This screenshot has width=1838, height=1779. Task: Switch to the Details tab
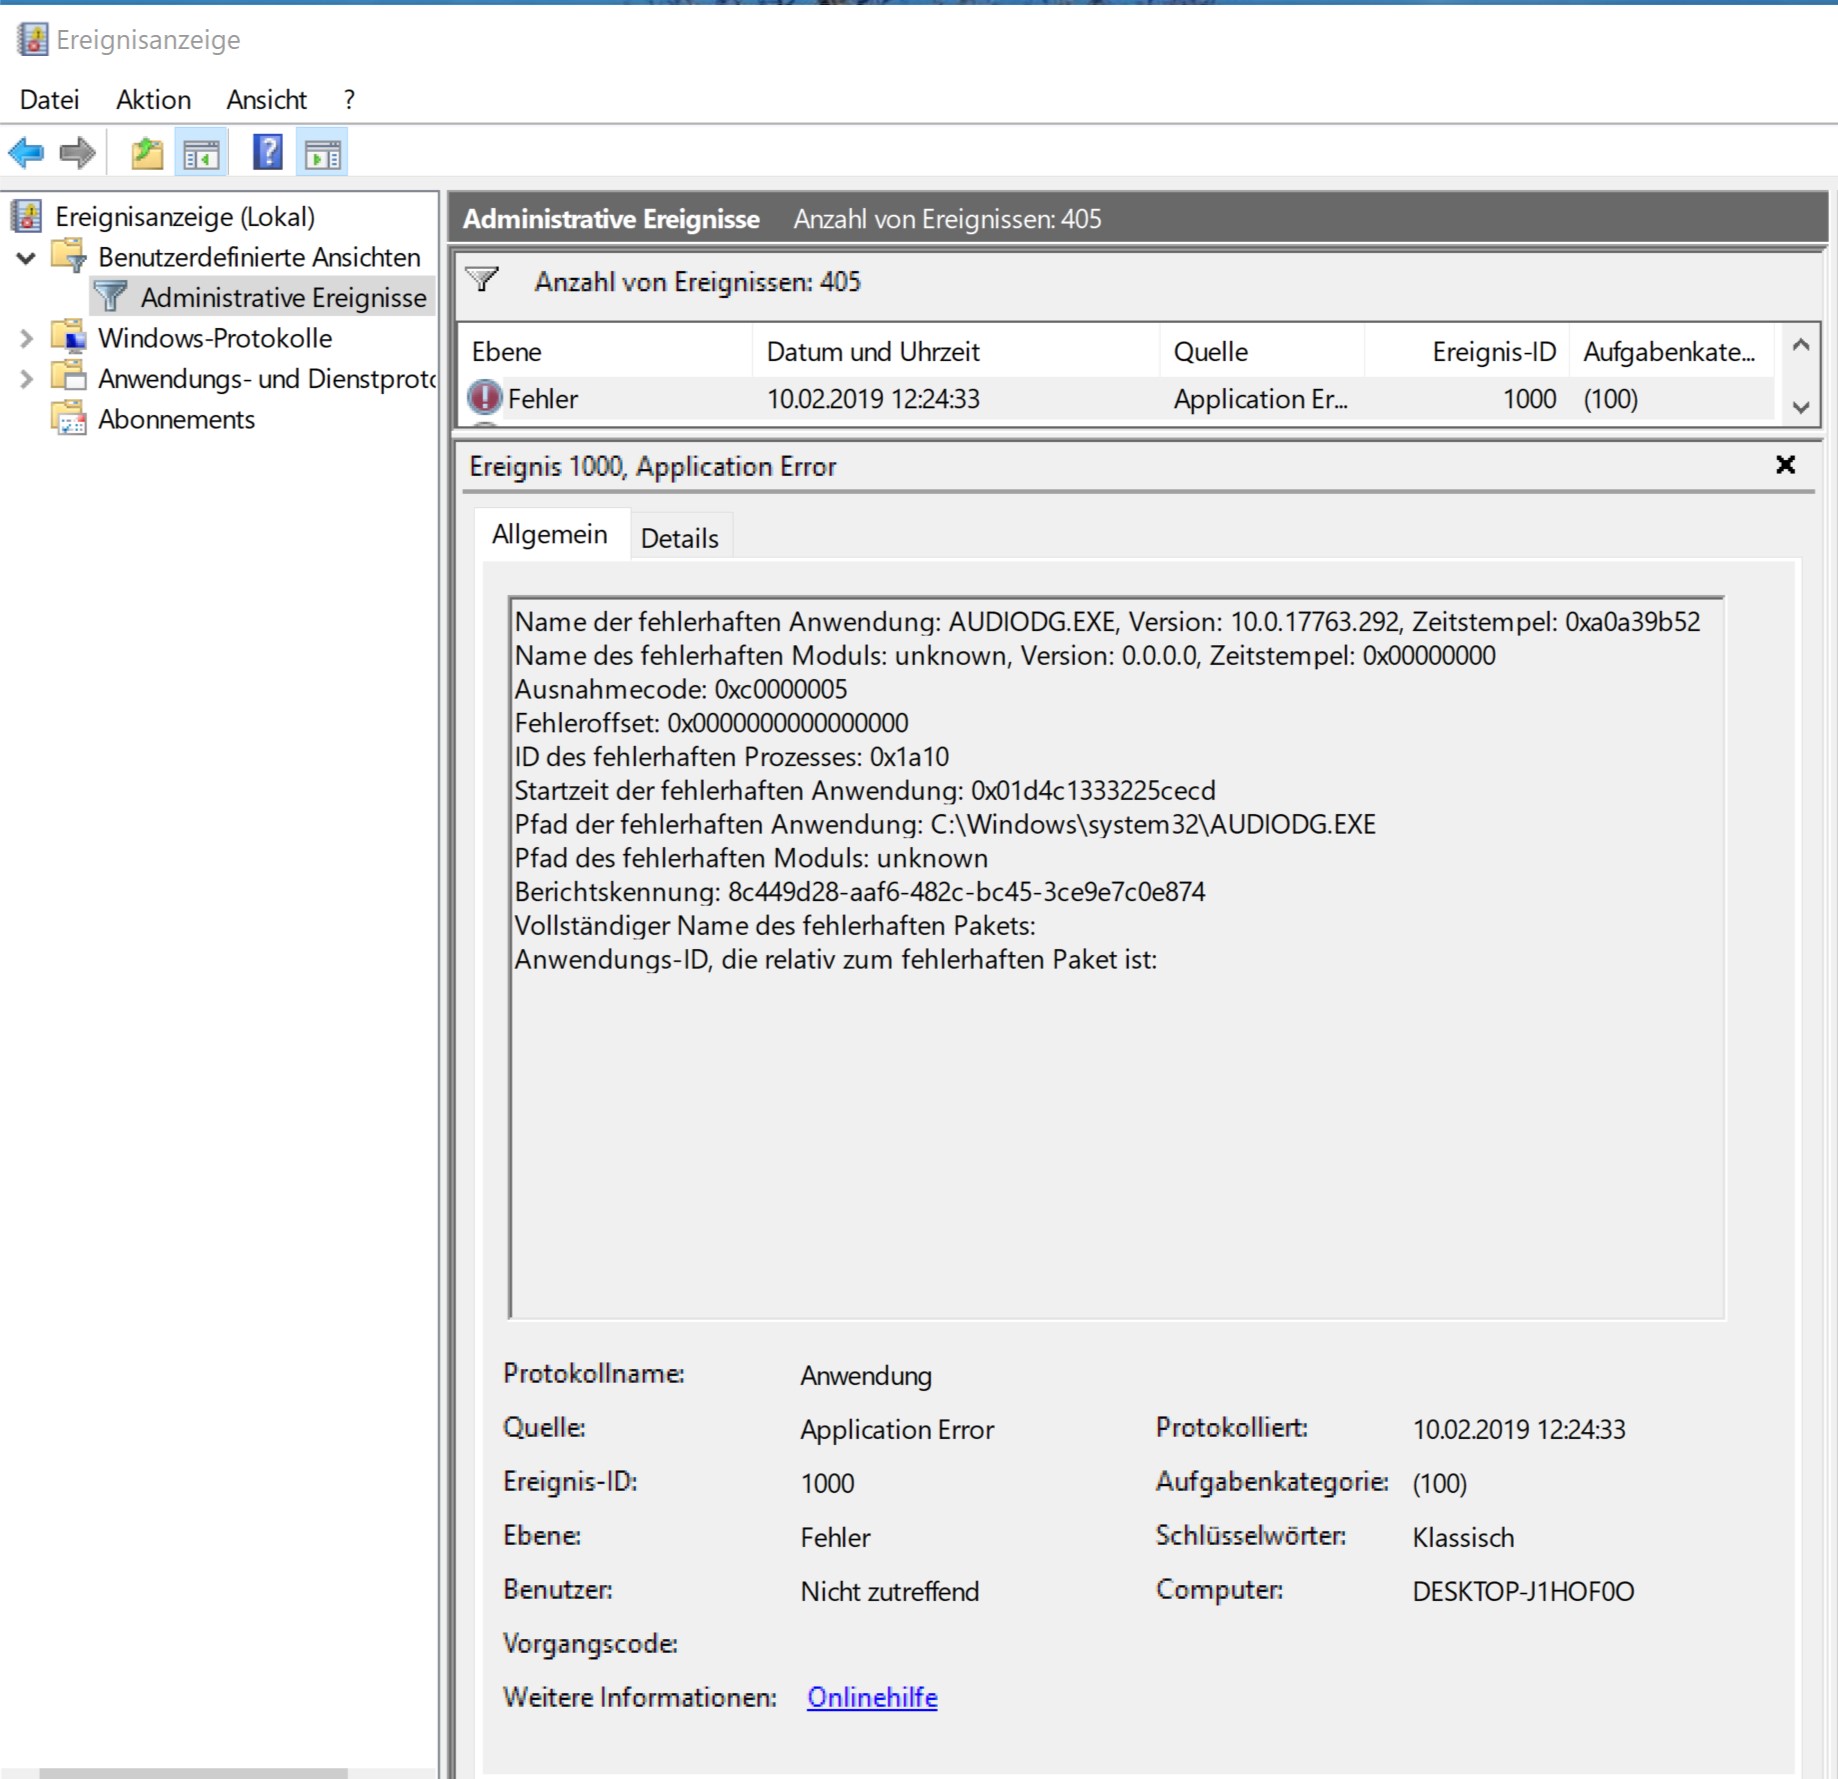point(680,538)
